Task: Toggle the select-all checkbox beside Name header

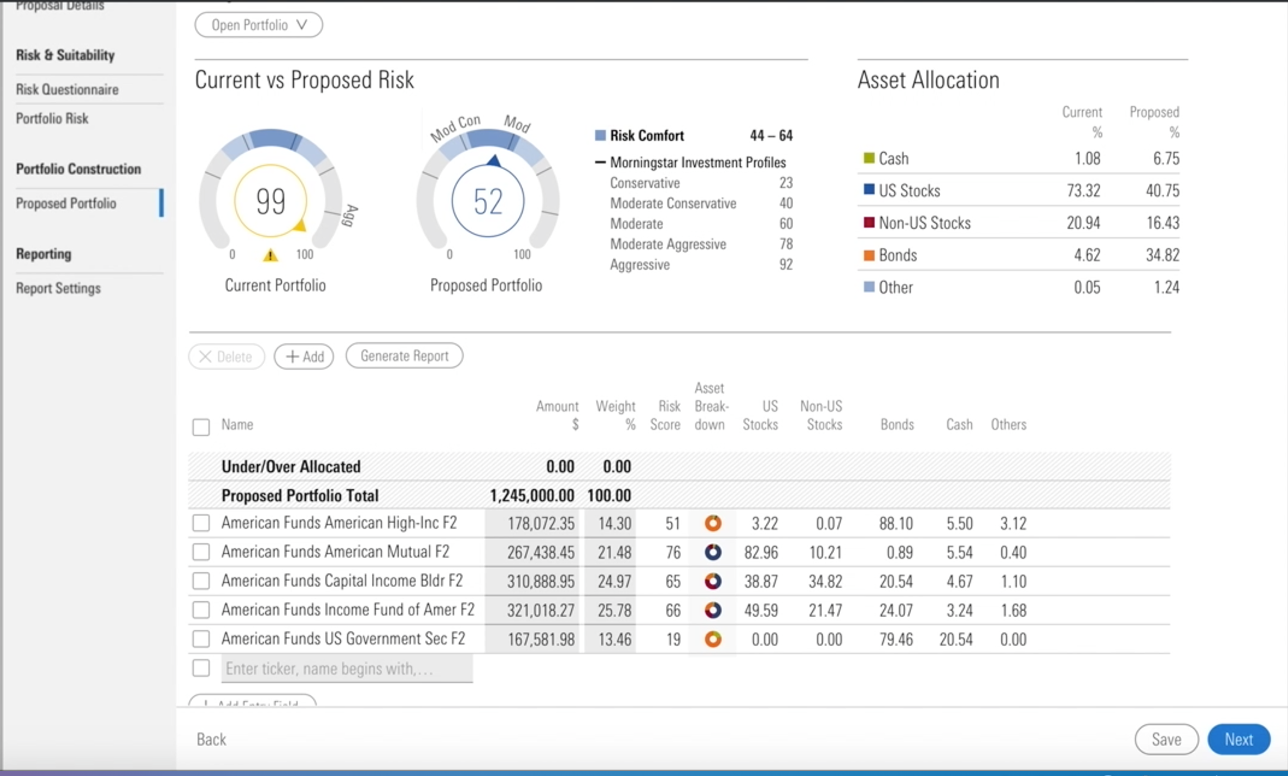Action: click(201, 427)
